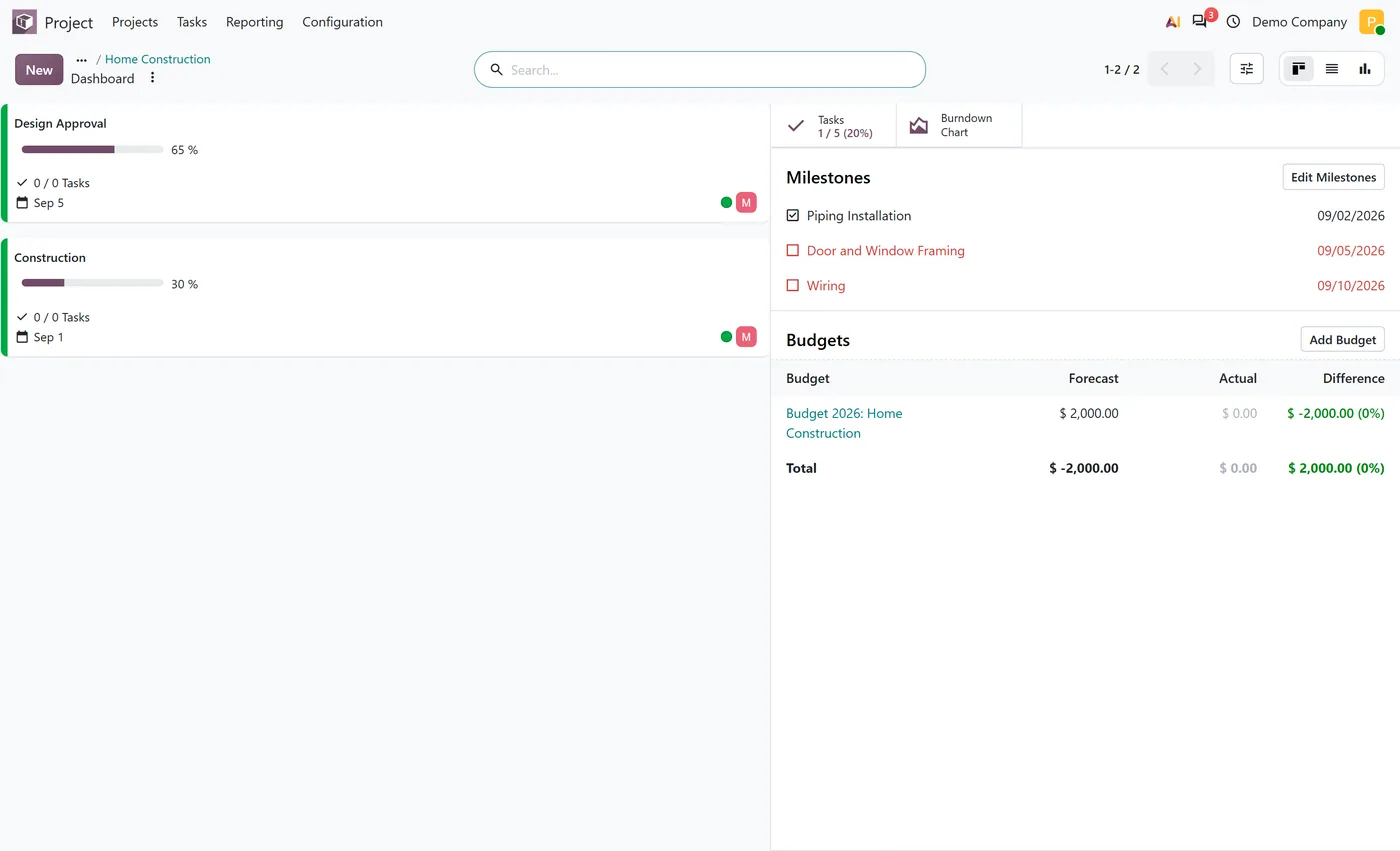Viewport: 1400px width, 851px height.
Task: Switch to kanban view
Action: 1299,69
